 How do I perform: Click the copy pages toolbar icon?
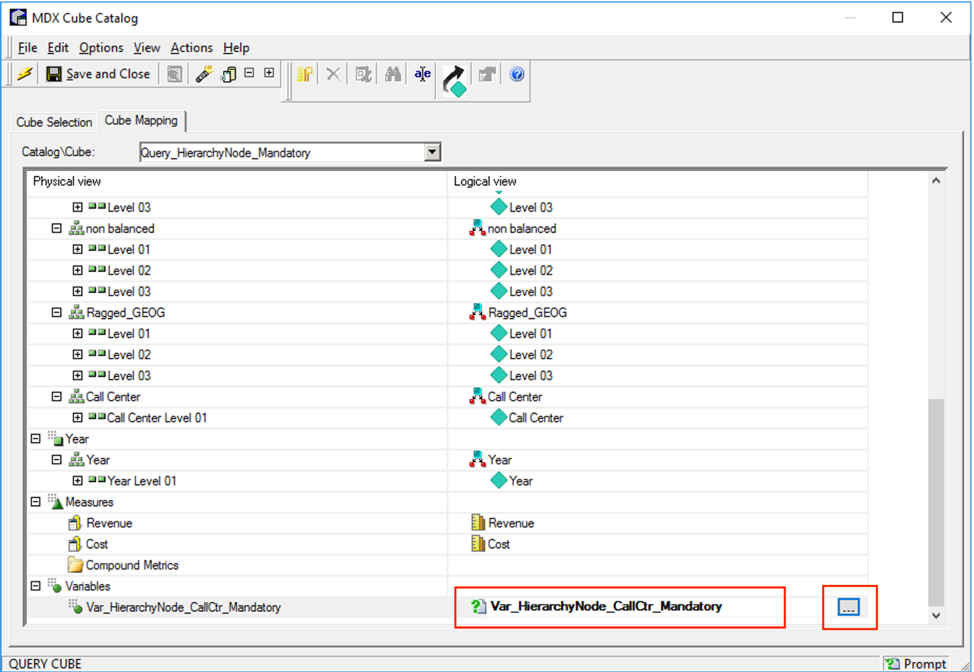[x=227, y=73]
